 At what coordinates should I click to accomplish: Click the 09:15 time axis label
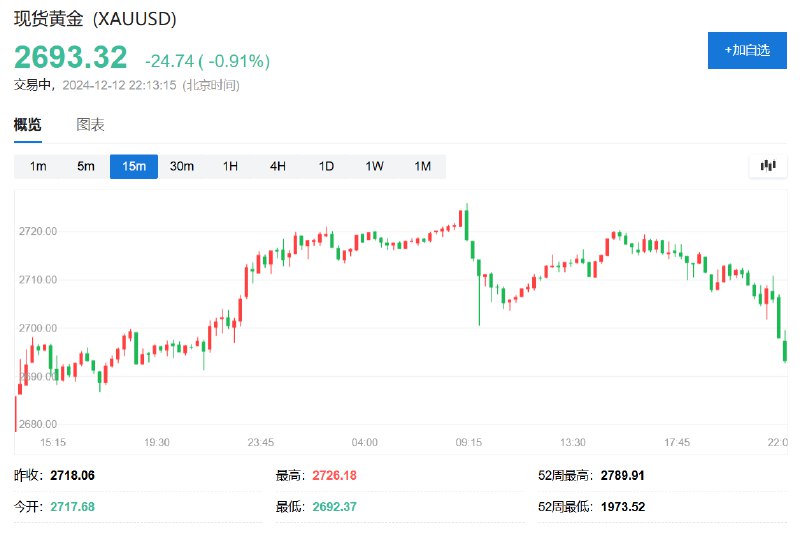coord(469,442)
